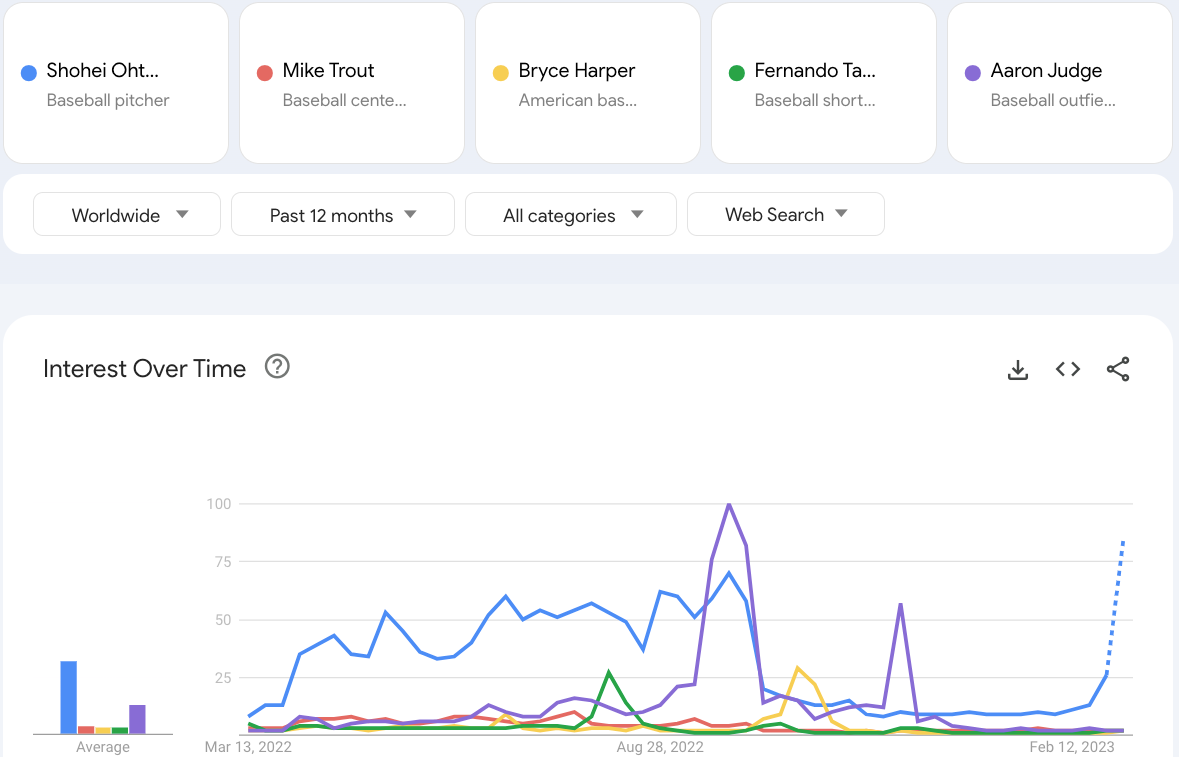Click the 'American bas...' subtitle text
The width and height of the screenshot is (1179, 757).
pyautogui.click(x=577, y=100)
